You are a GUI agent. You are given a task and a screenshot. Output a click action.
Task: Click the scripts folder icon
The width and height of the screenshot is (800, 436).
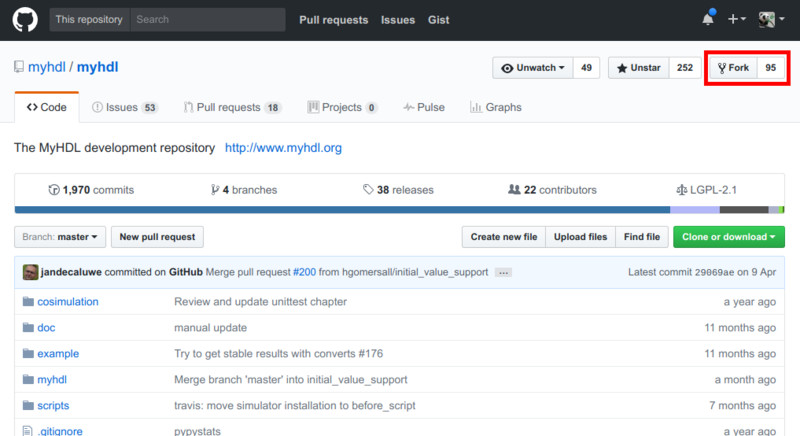click(x=28, y=405)
